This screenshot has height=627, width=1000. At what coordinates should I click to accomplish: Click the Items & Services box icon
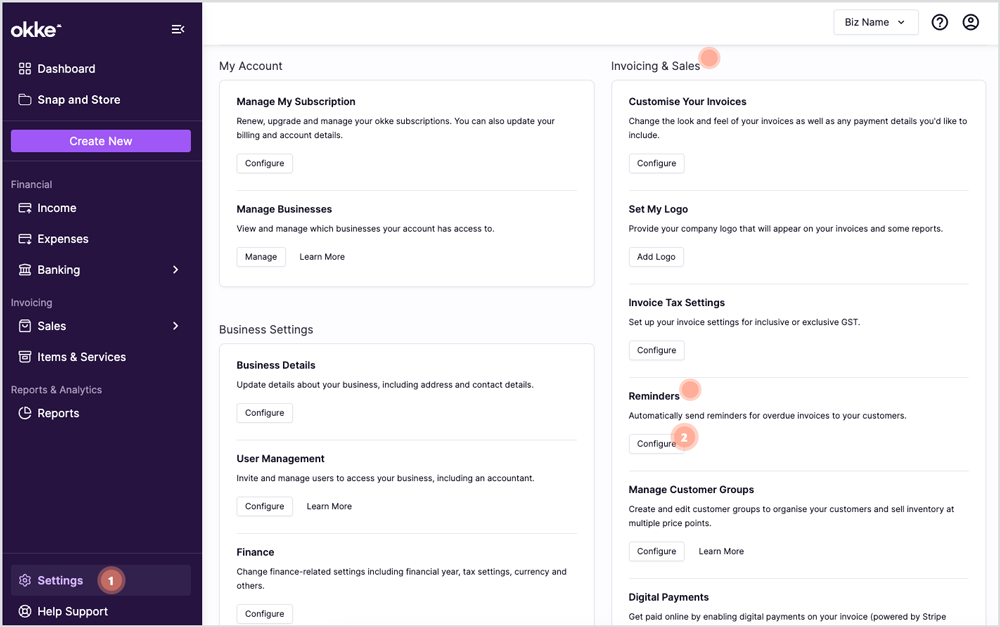25,357
